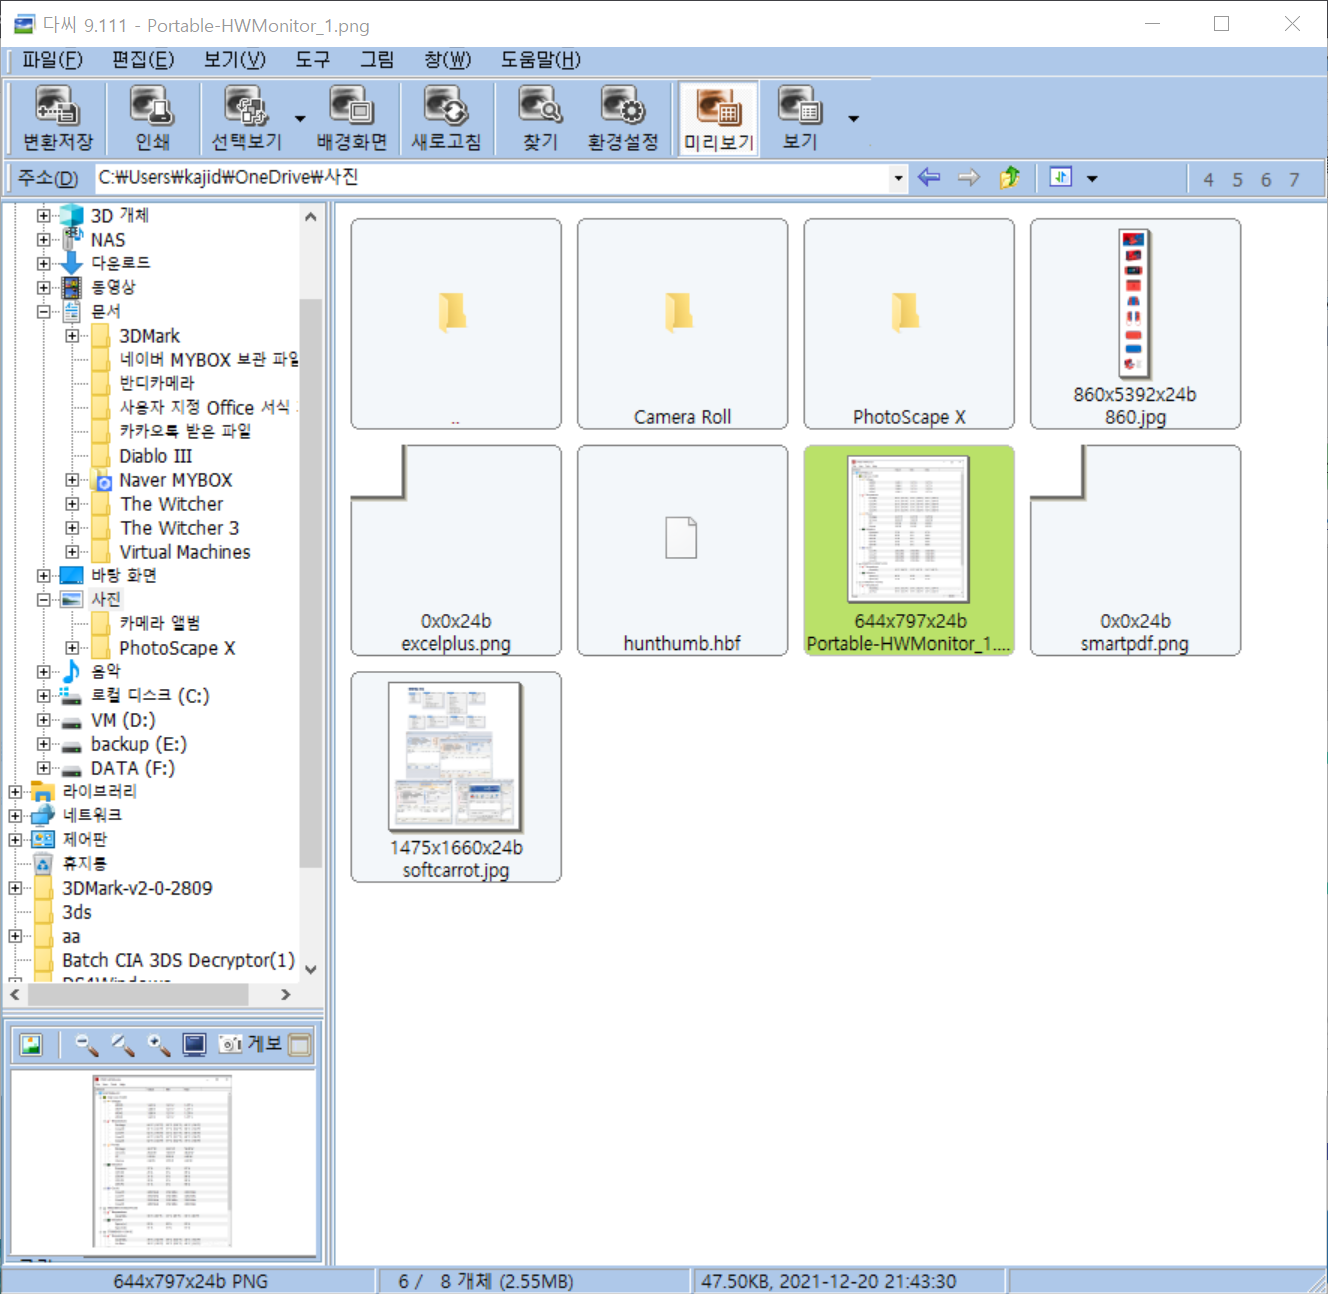Open the 도움말(H) menu
This screenshot has width=1328, height=1294.
click(x=540, y=60)
